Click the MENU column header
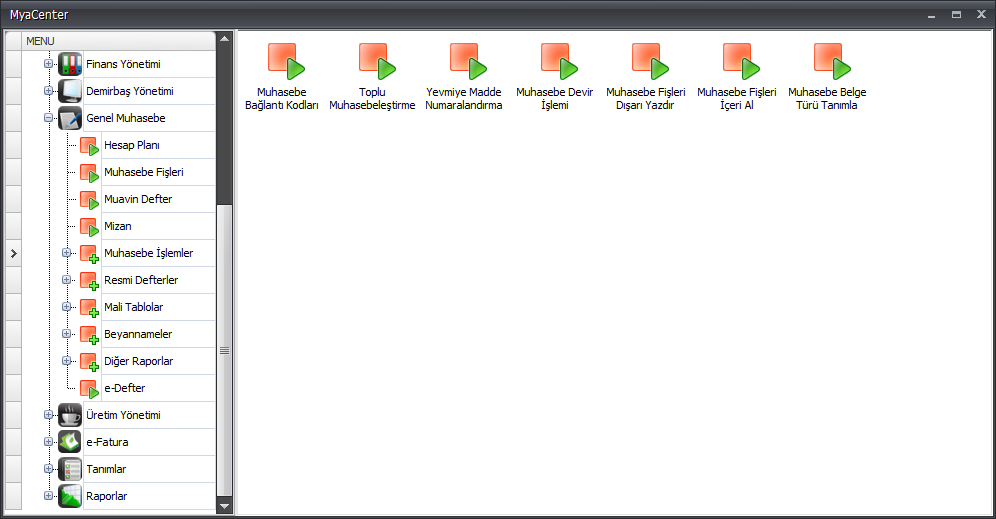Image resolution: width=996 pixels, height=519 pixels. 119,41
